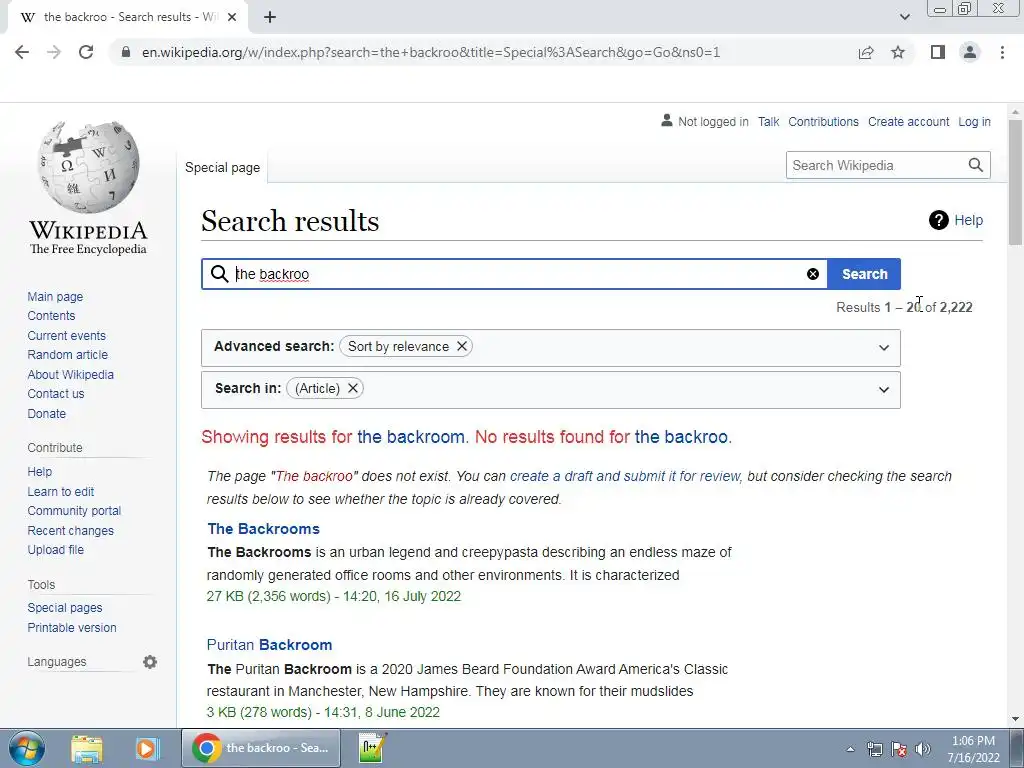Click the blue Search button
The image size is (1024, 768).
pyautogui.click(x=864, y=274)
